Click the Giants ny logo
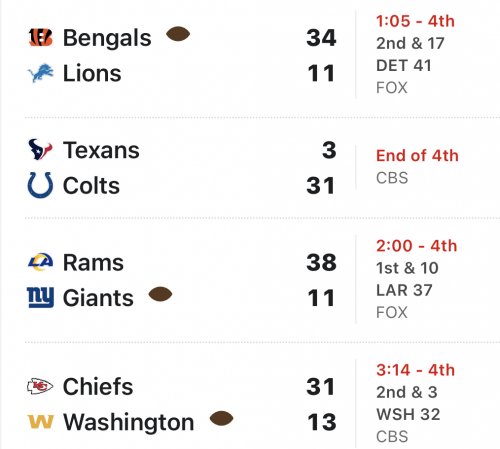 (40, 297)
